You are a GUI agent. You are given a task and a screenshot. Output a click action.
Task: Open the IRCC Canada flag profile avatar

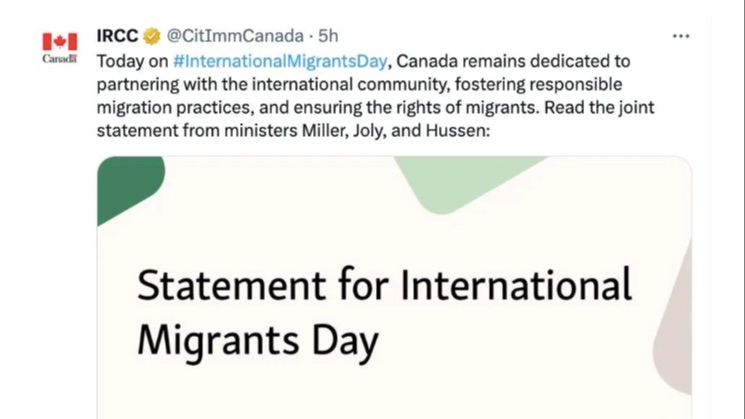pos(59,47)
